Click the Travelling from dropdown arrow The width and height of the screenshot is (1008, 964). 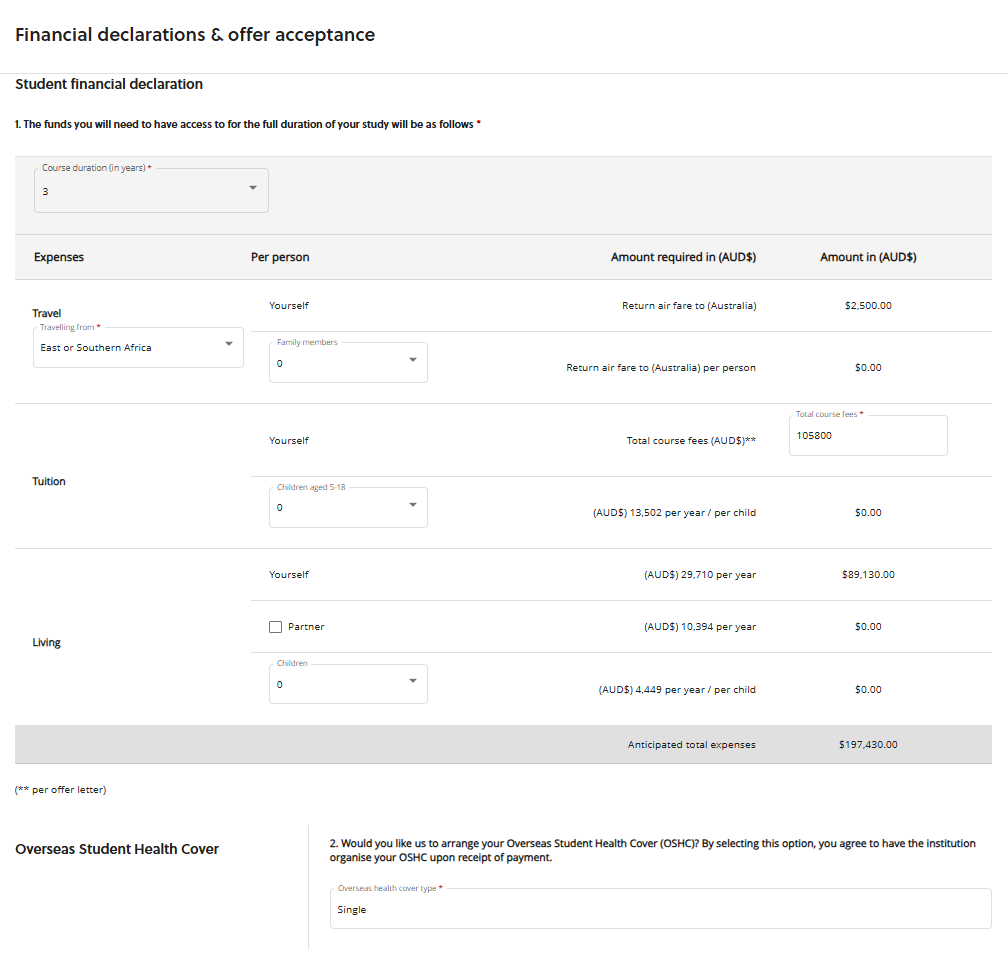[x=228, y=344]
